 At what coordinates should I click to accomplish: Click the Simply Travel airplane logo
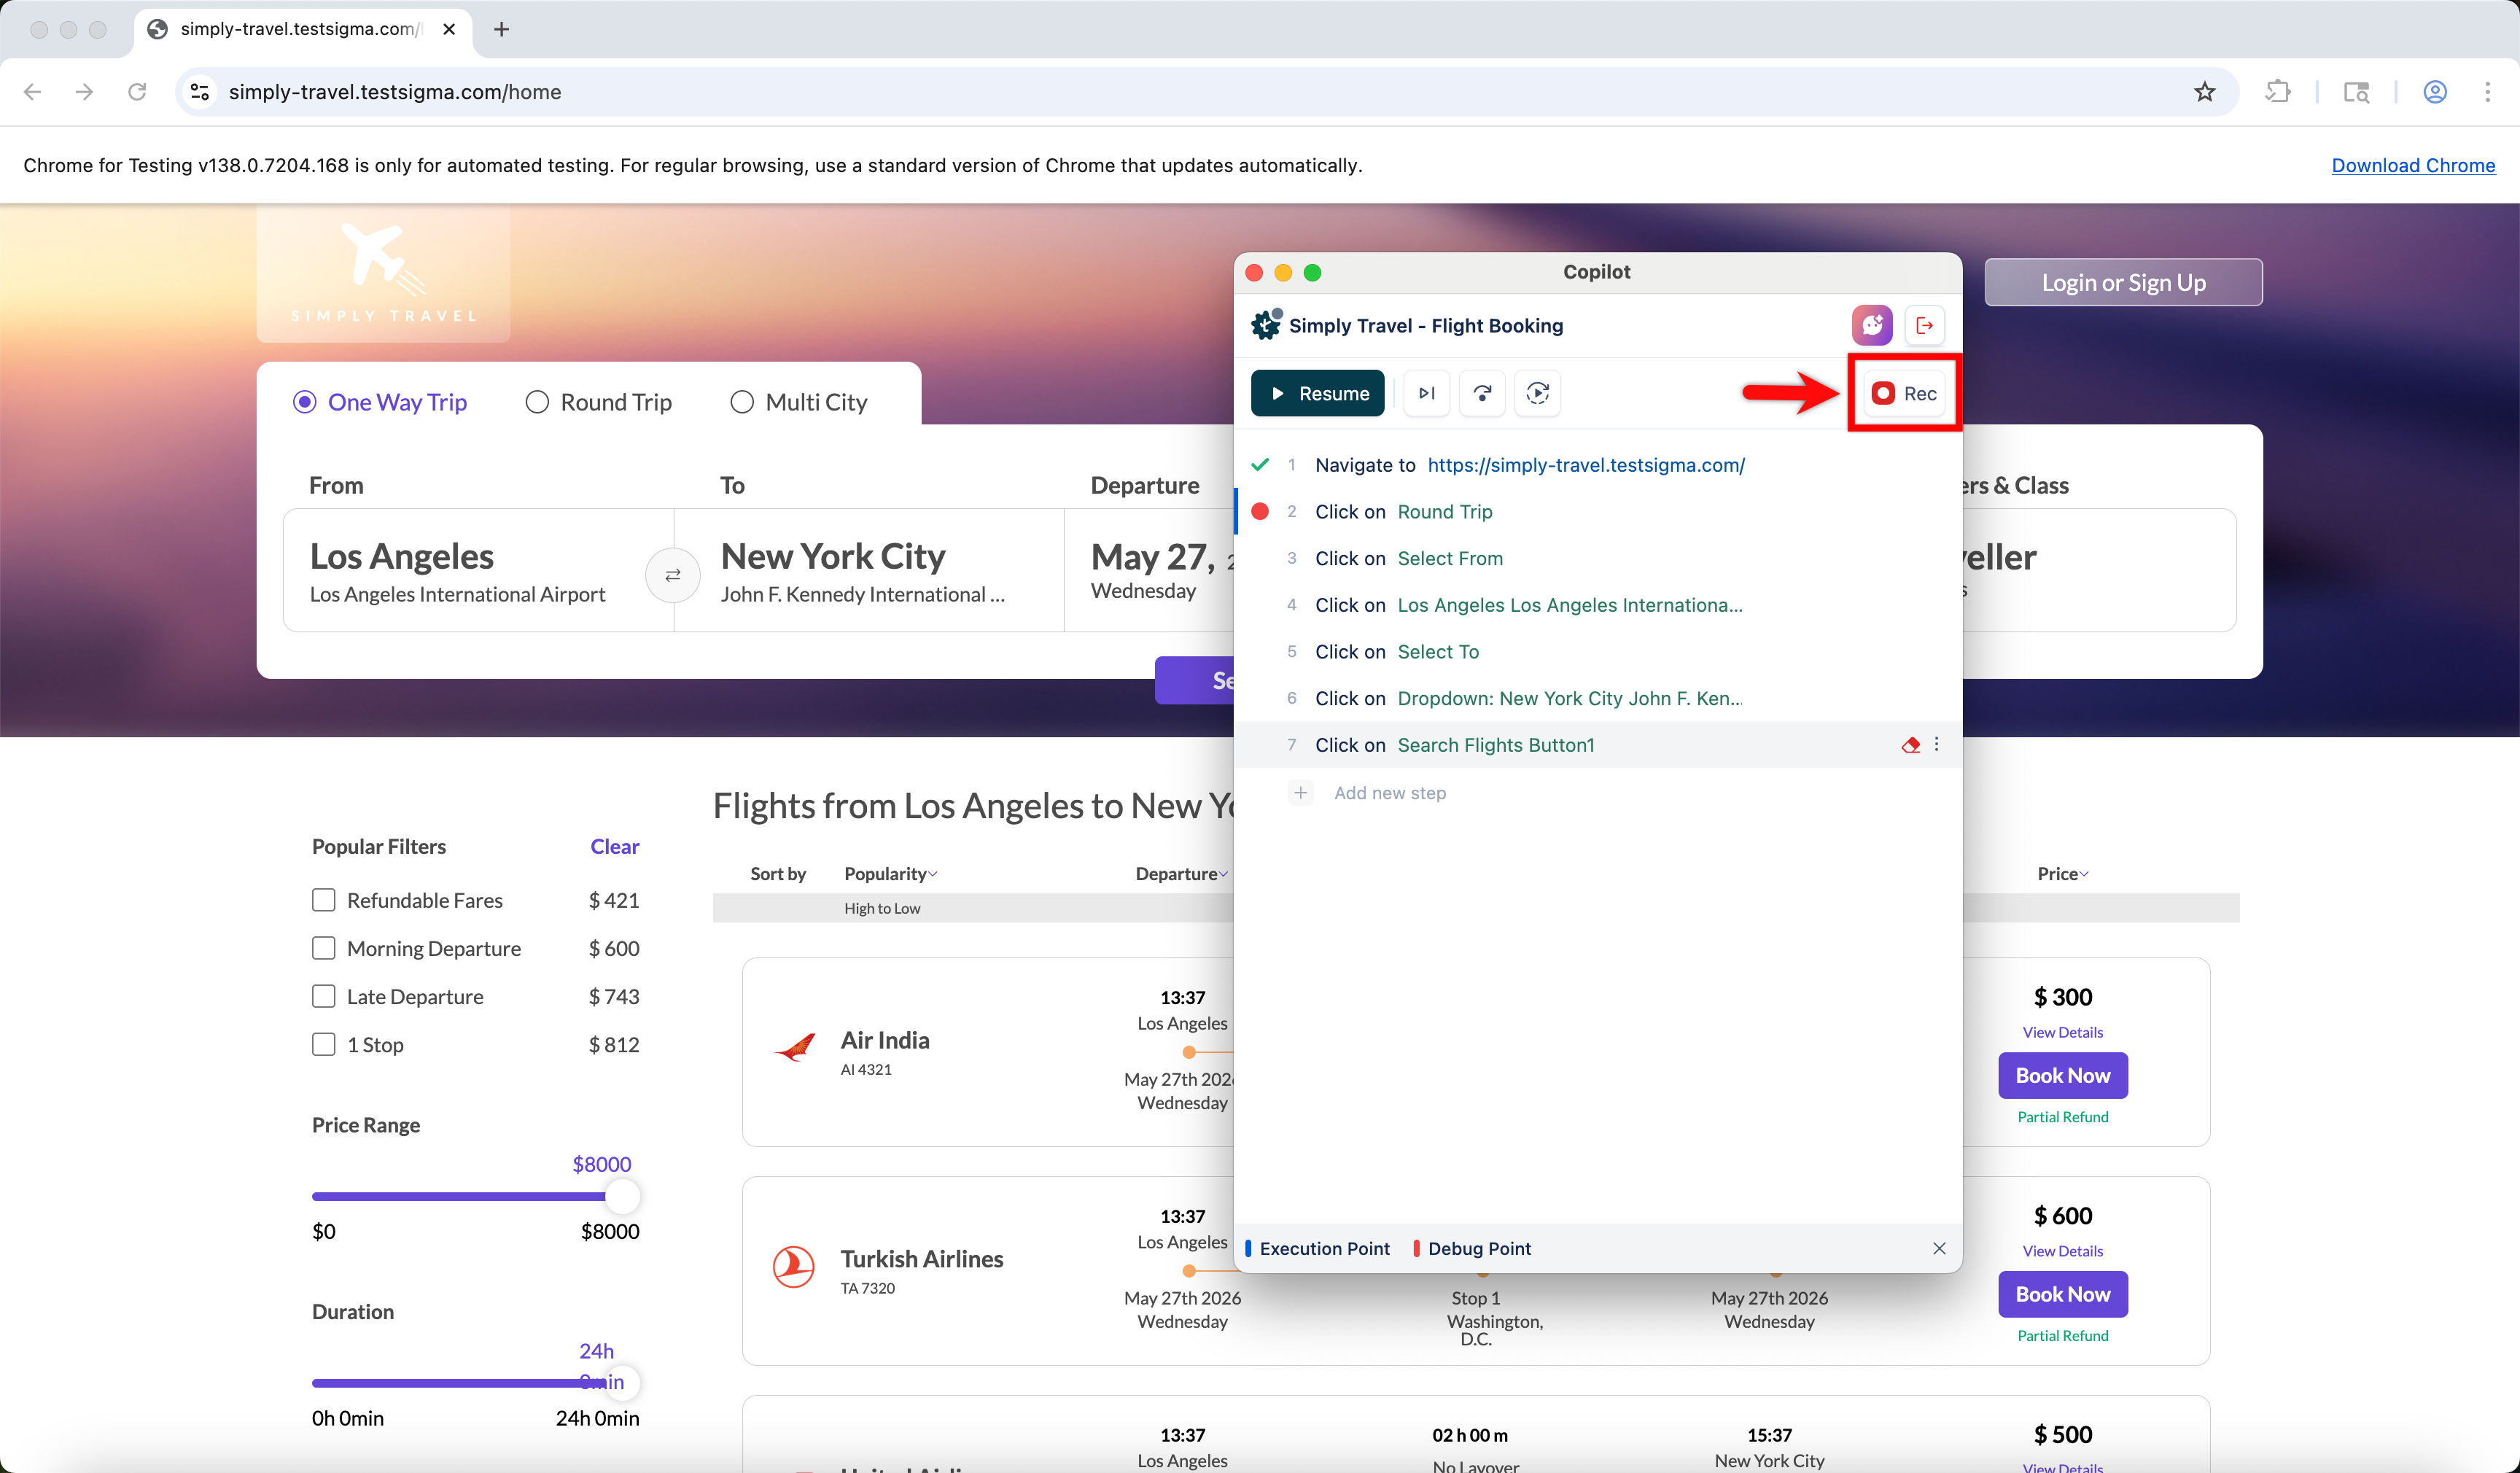click(x=383, y=273)
